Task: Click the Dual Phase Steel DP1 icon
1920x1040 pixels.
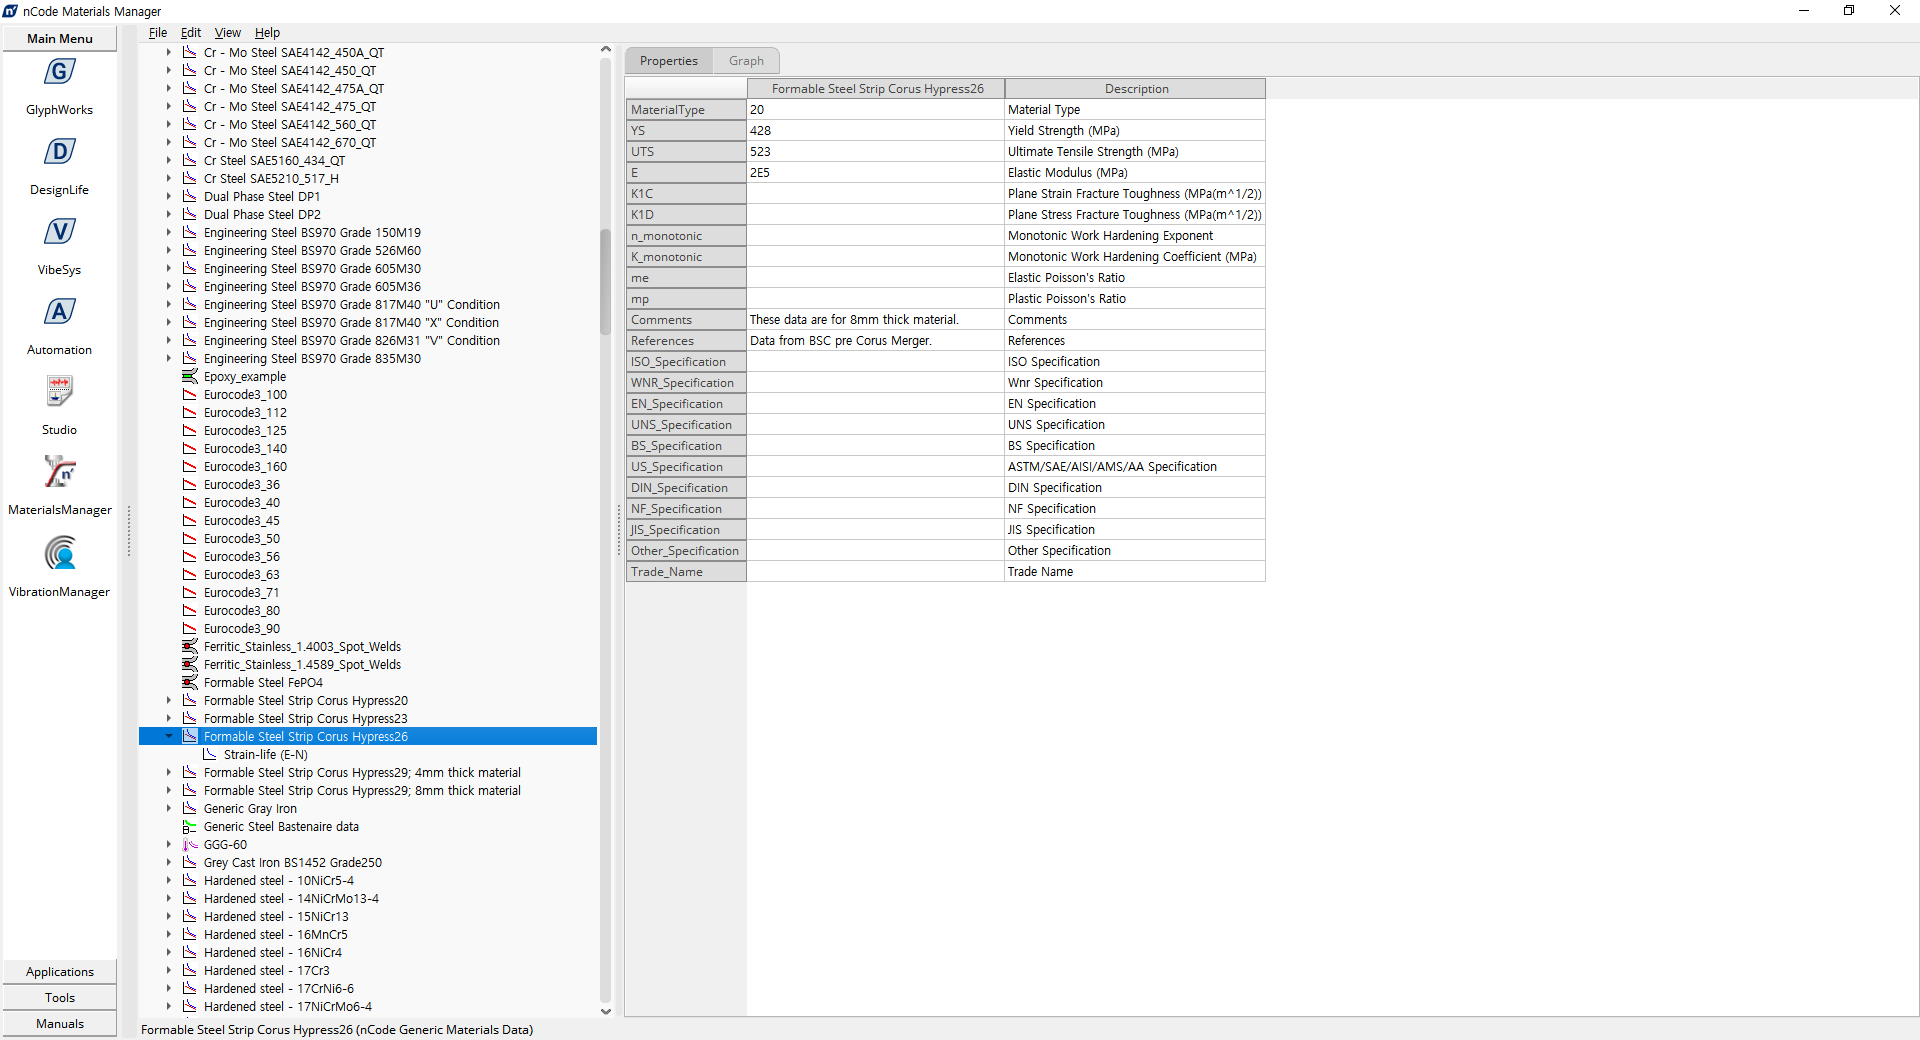Action: point(190,197)
